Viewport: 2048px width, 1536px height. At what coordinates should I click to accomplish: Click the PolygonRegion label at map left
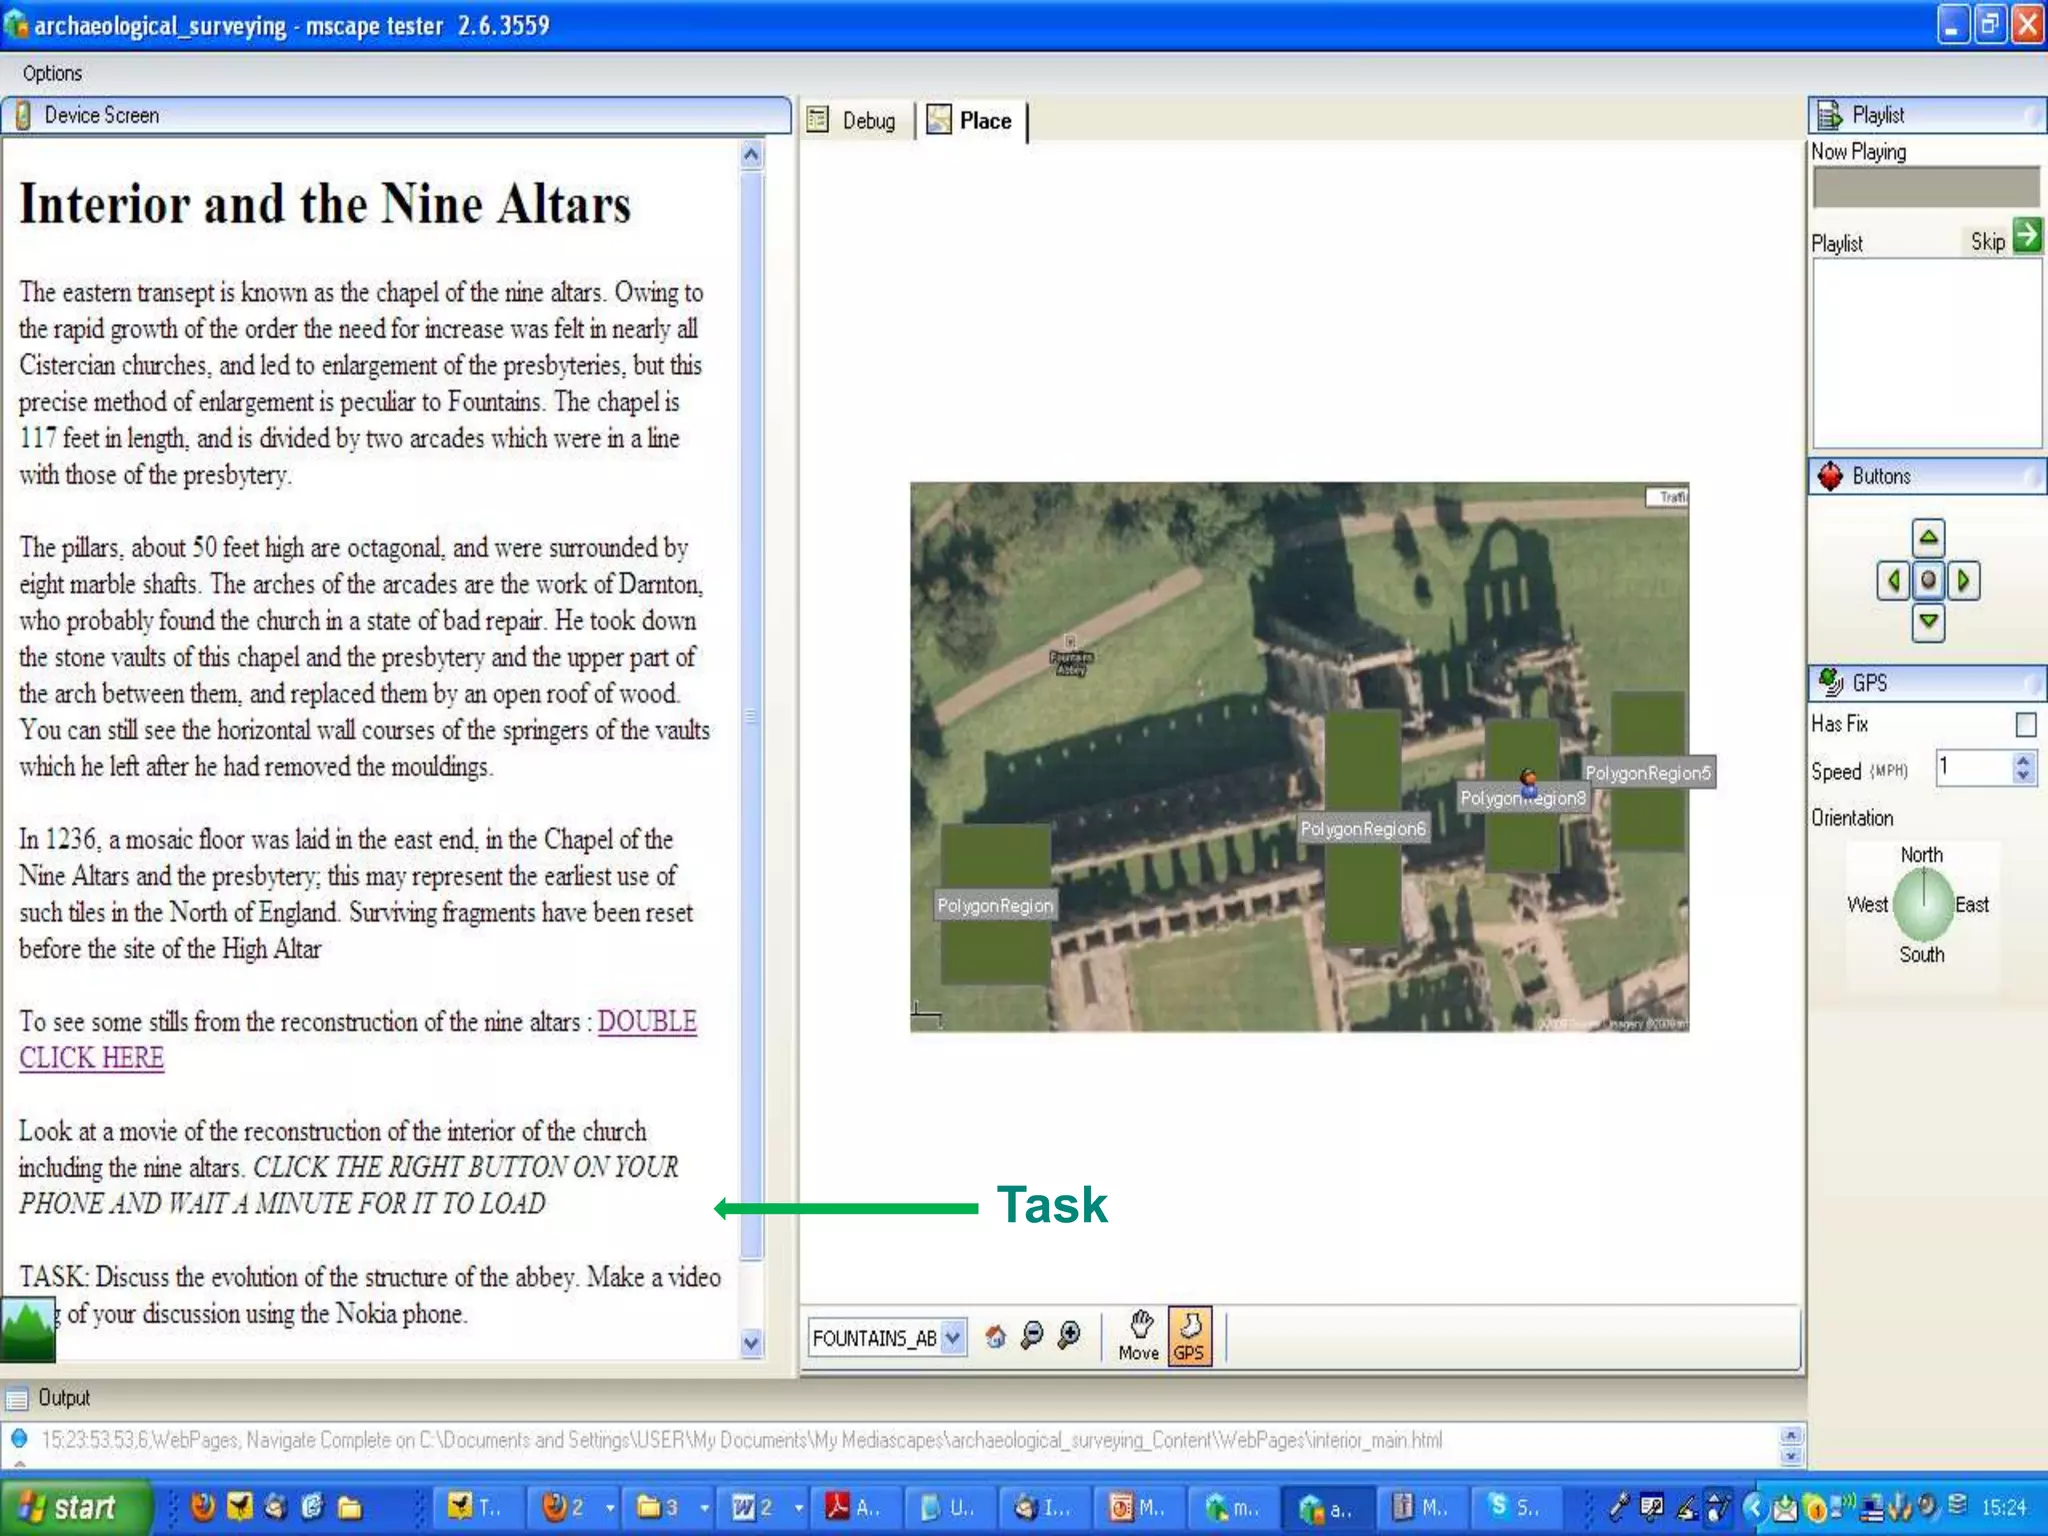995,905
